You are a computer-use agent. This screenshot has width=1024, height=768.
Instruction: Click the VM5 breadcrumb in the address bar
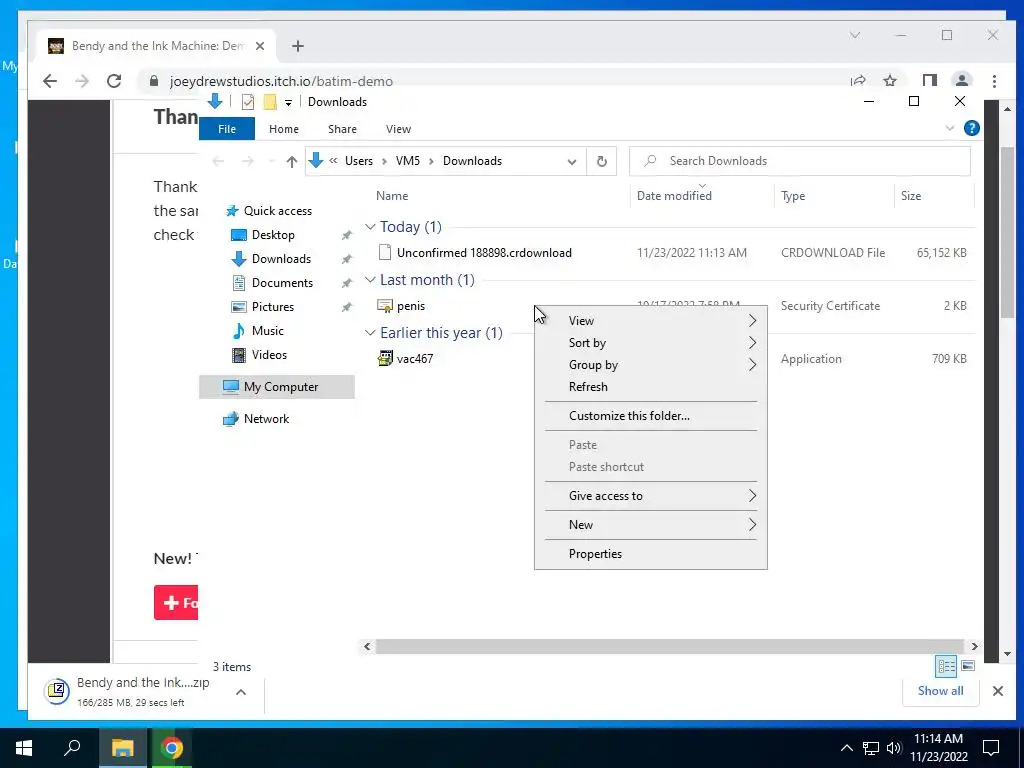tap(408, 161)
